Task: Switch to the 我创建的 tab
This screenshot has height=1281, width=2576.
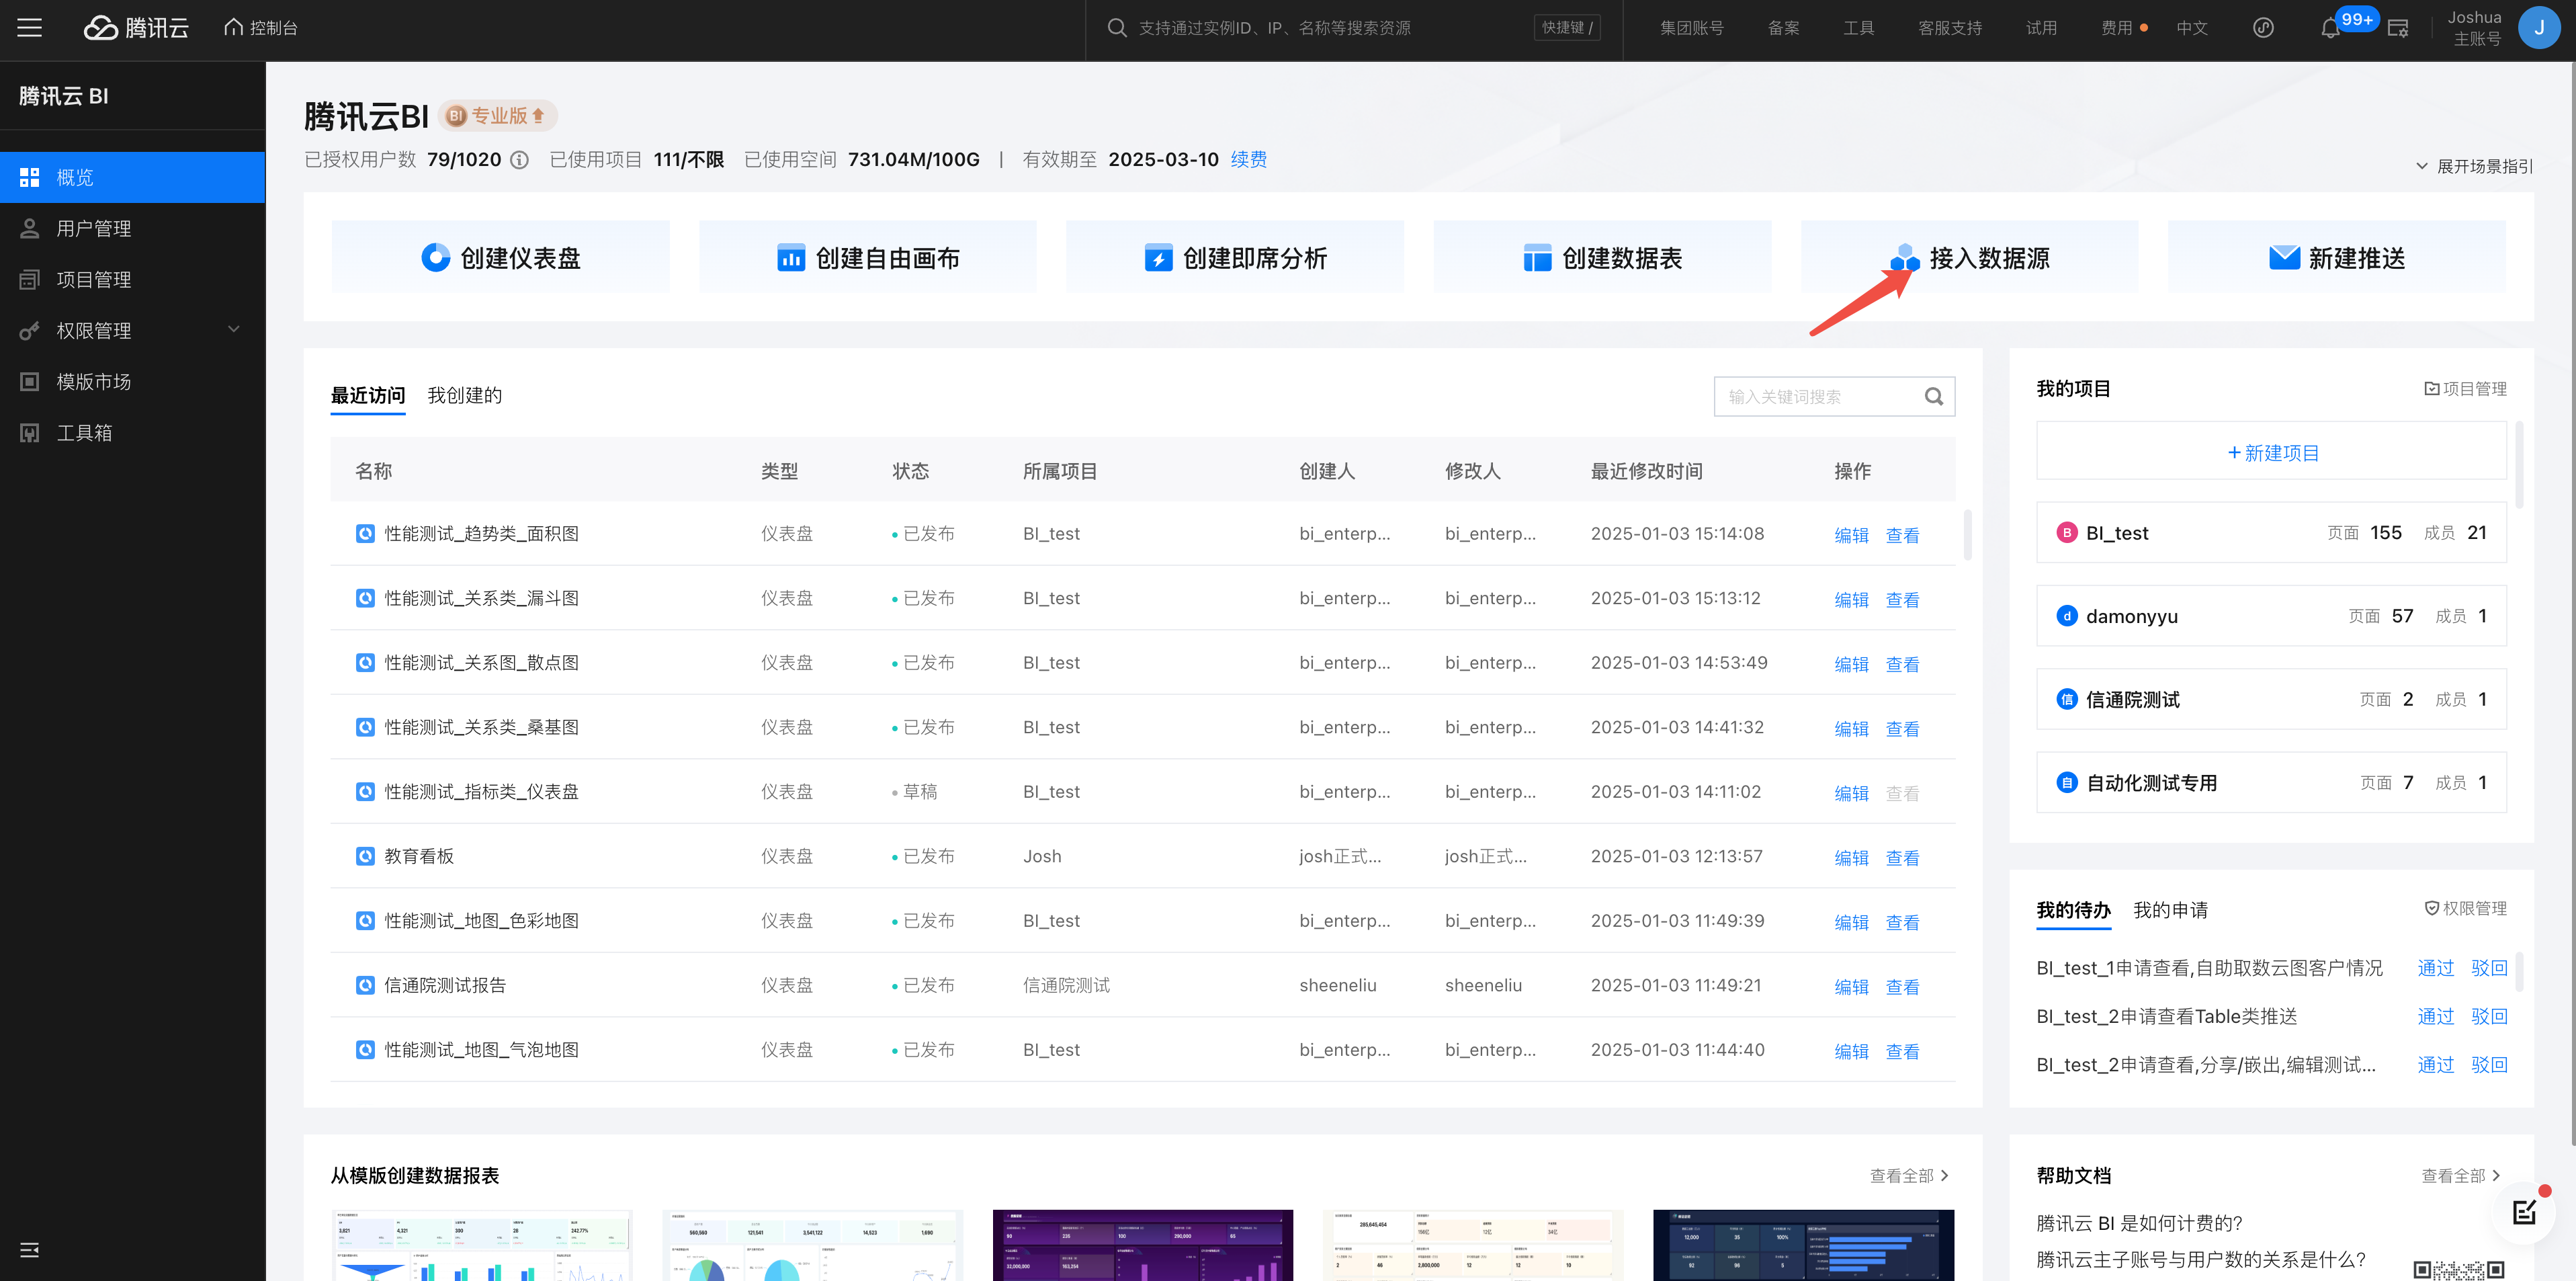Action: pos(464,396)
